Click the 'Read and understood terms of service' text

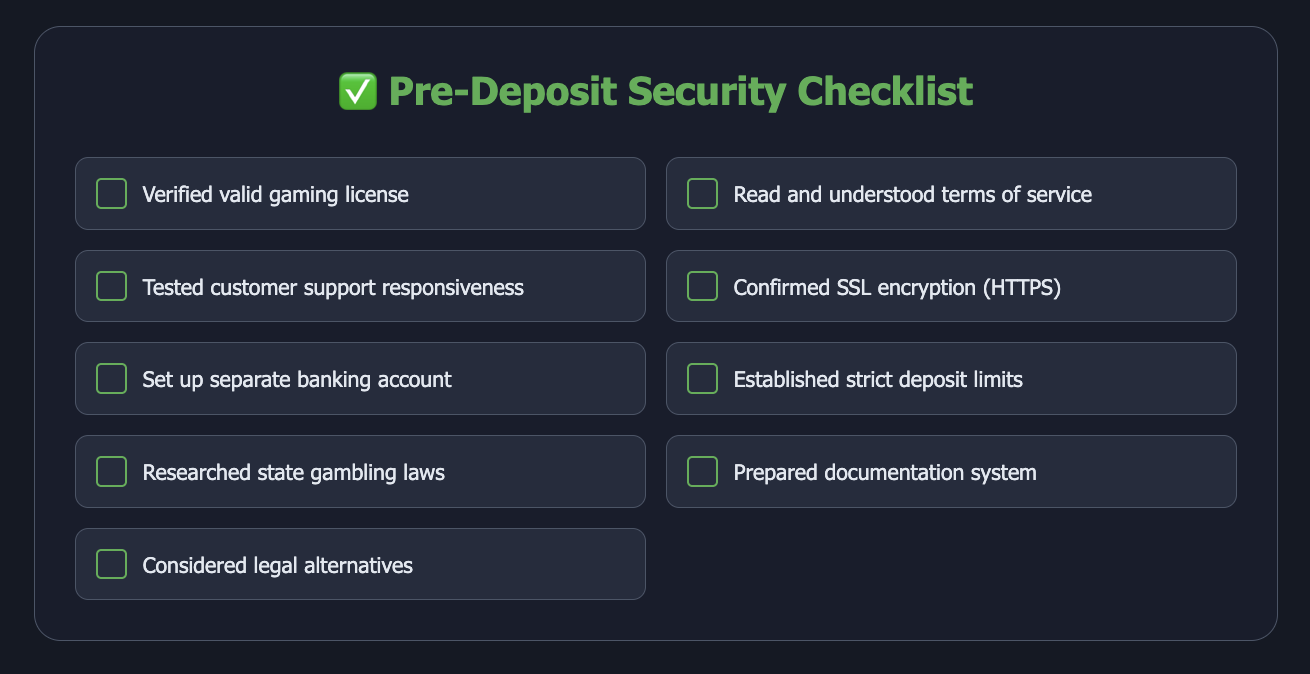913,194
